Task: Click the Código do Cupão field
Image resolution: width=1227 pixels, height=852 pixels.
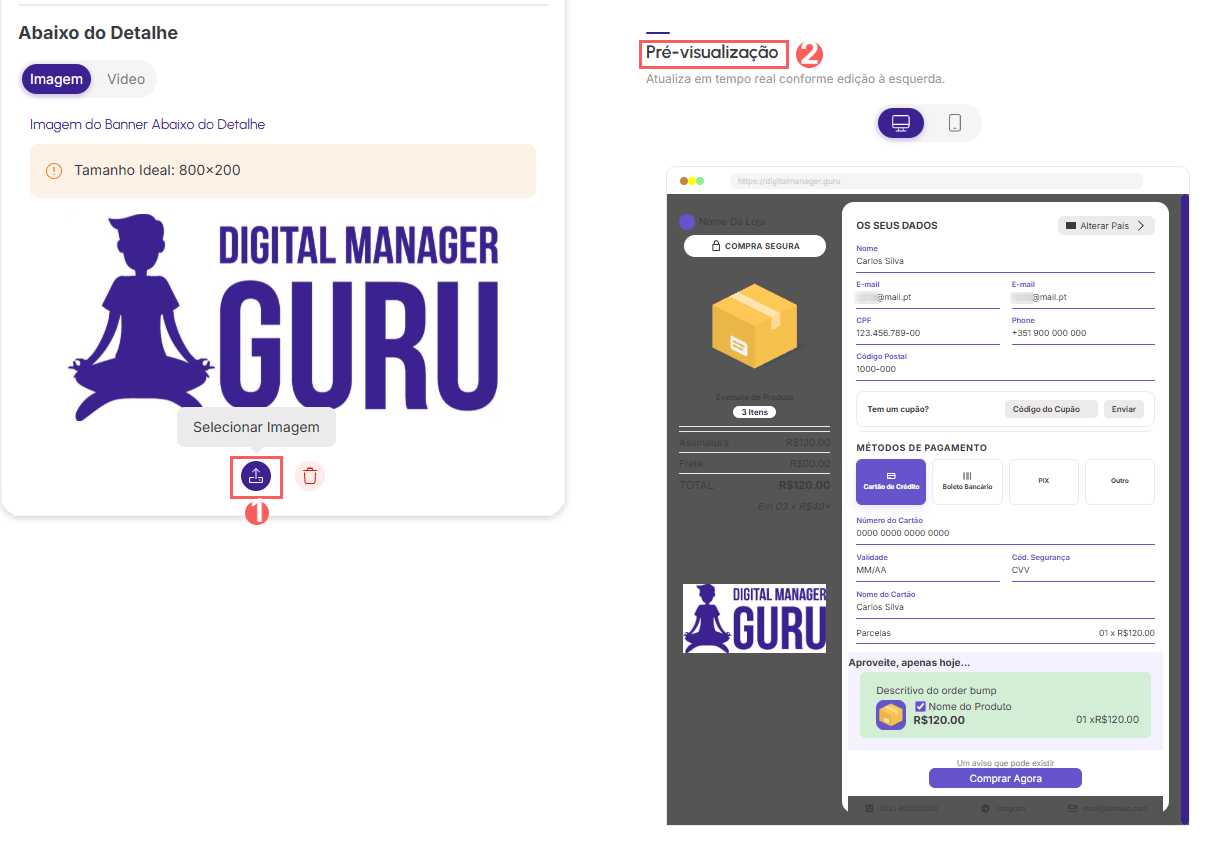Action: coord(1051,409)
